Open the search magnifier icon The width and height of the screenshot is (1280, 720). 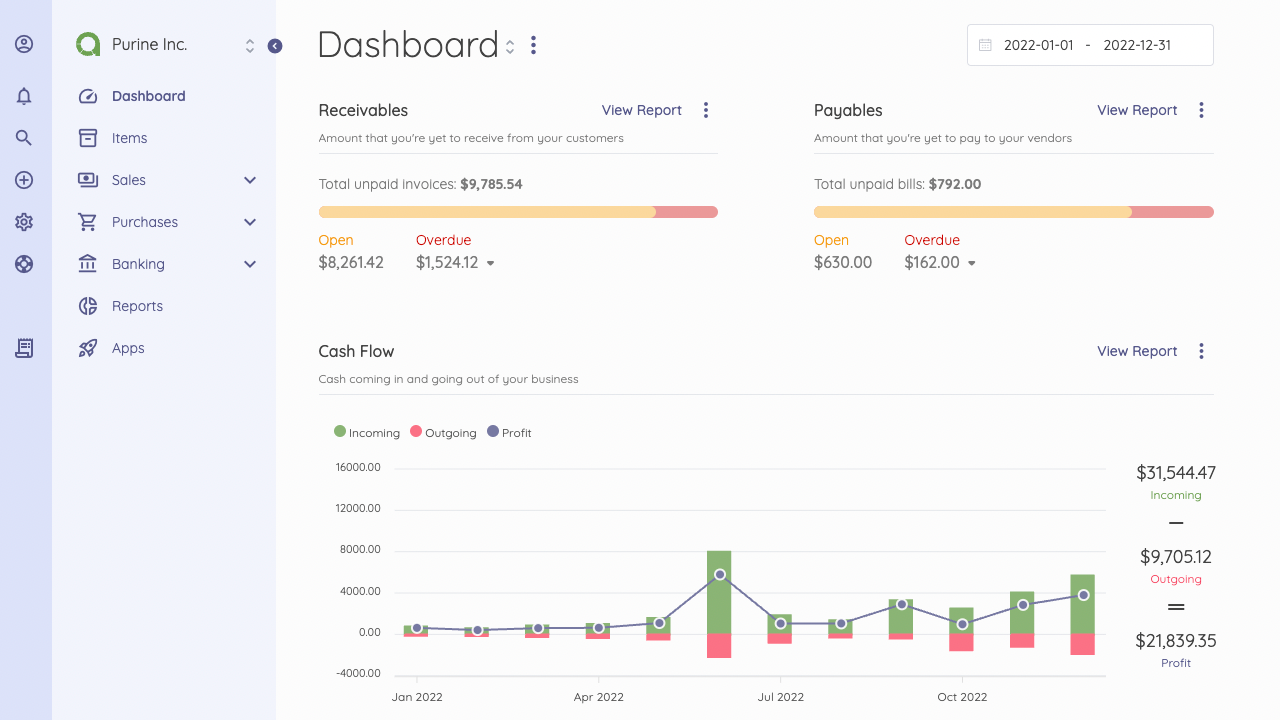24,138
